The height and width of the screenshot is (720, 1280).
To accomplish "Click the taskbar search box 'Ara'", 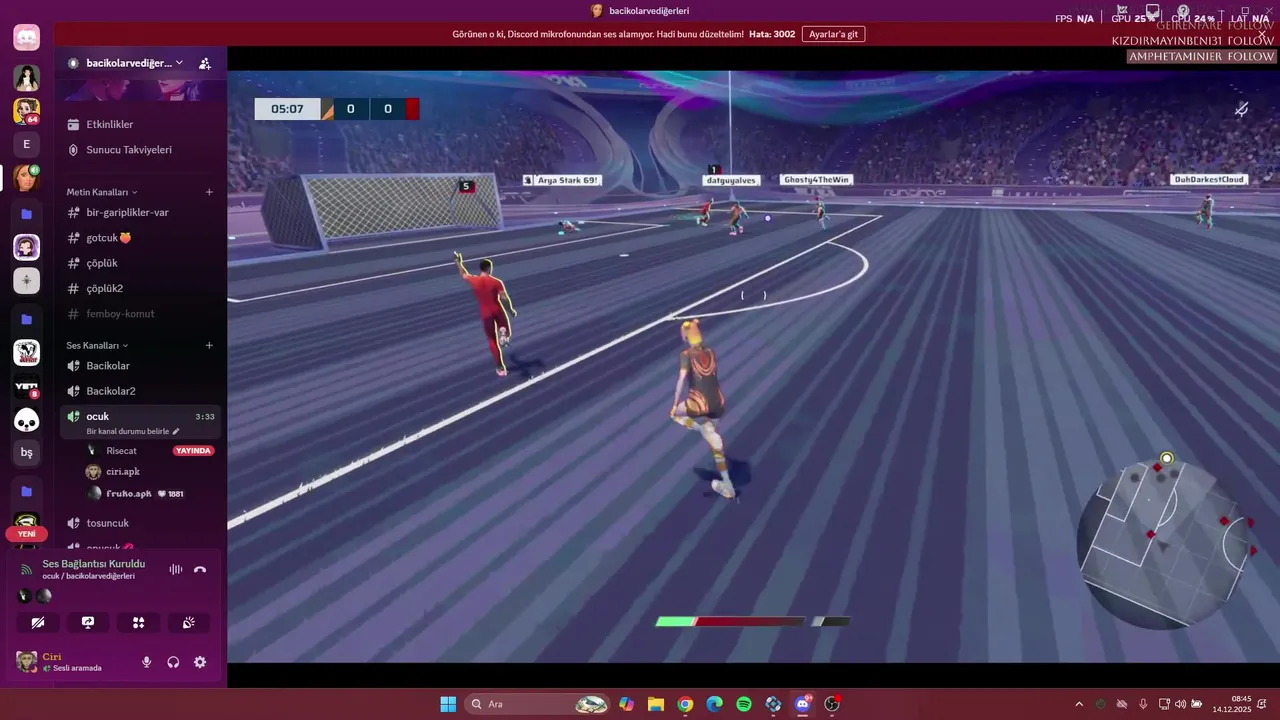I will (538, 704).
